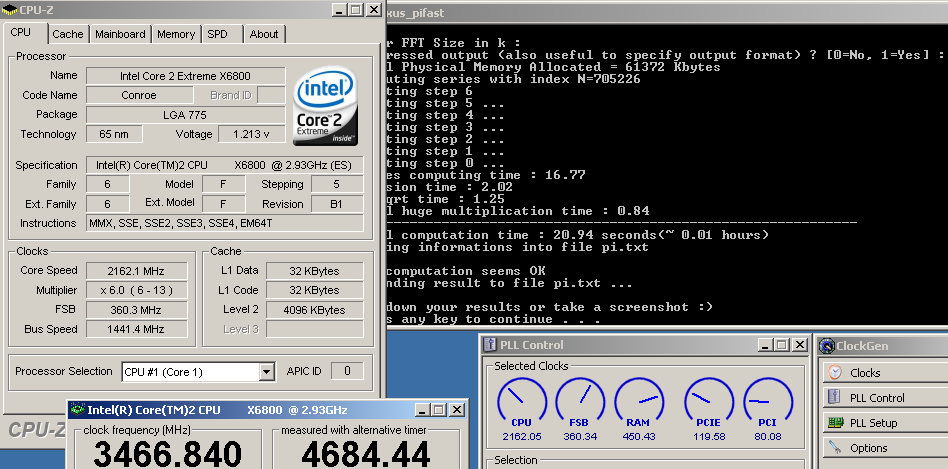The height and width of the screenshot is (469, 948).
Task: Click the Level 2 cache value 4096 KBytes
Action: [314, 310]
